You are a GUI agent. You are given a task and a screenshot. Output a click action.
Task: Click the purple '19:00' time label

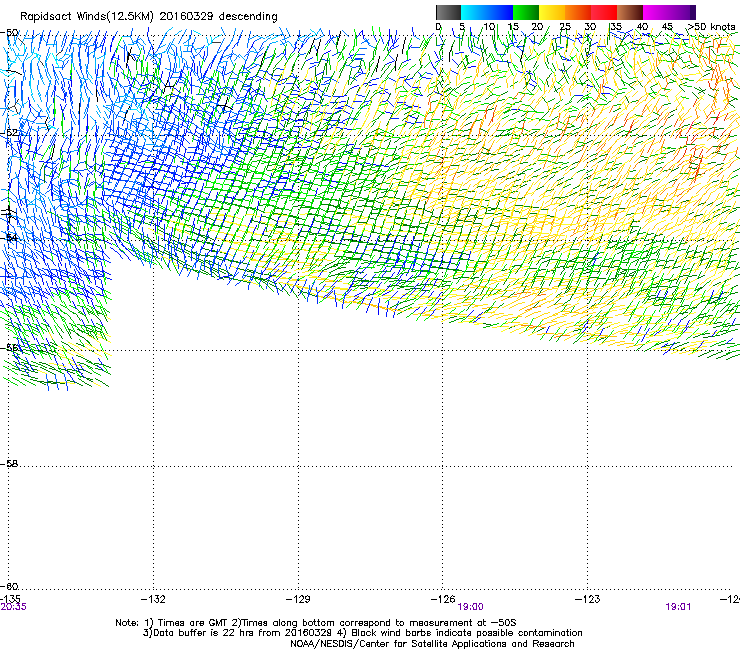[471, 607]
